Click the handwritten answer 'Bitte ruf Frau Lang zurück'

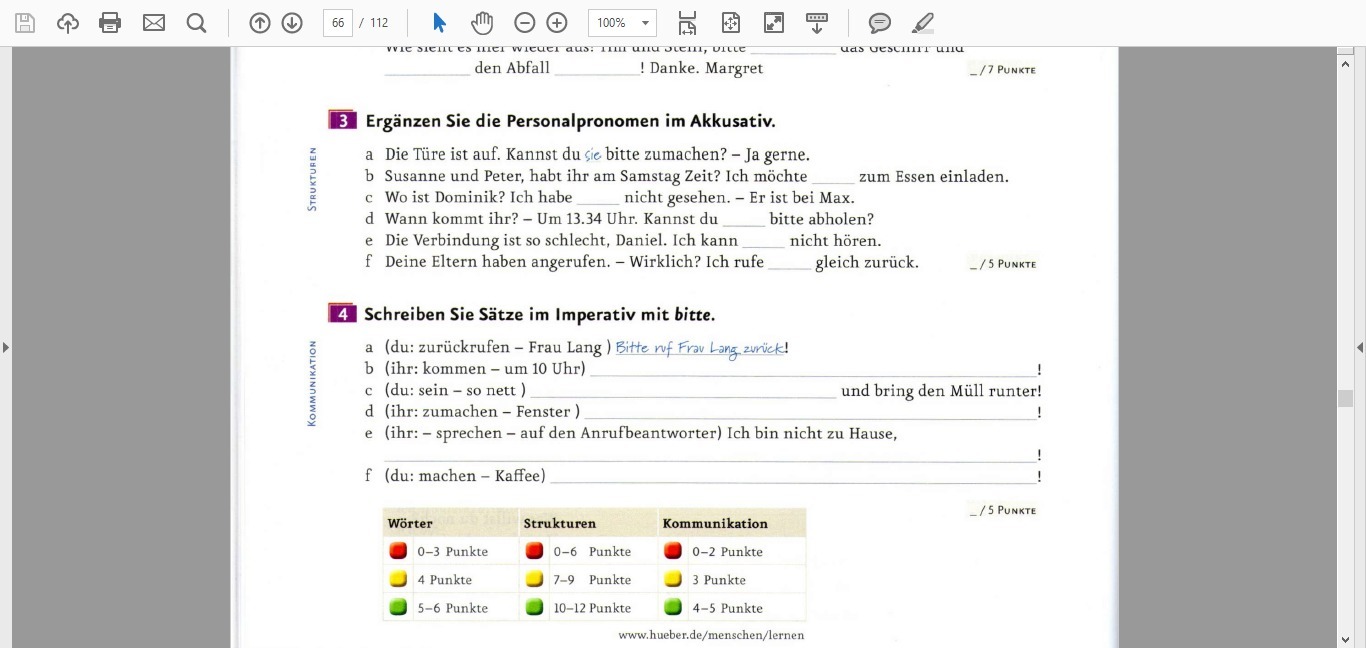click(699, 348)
